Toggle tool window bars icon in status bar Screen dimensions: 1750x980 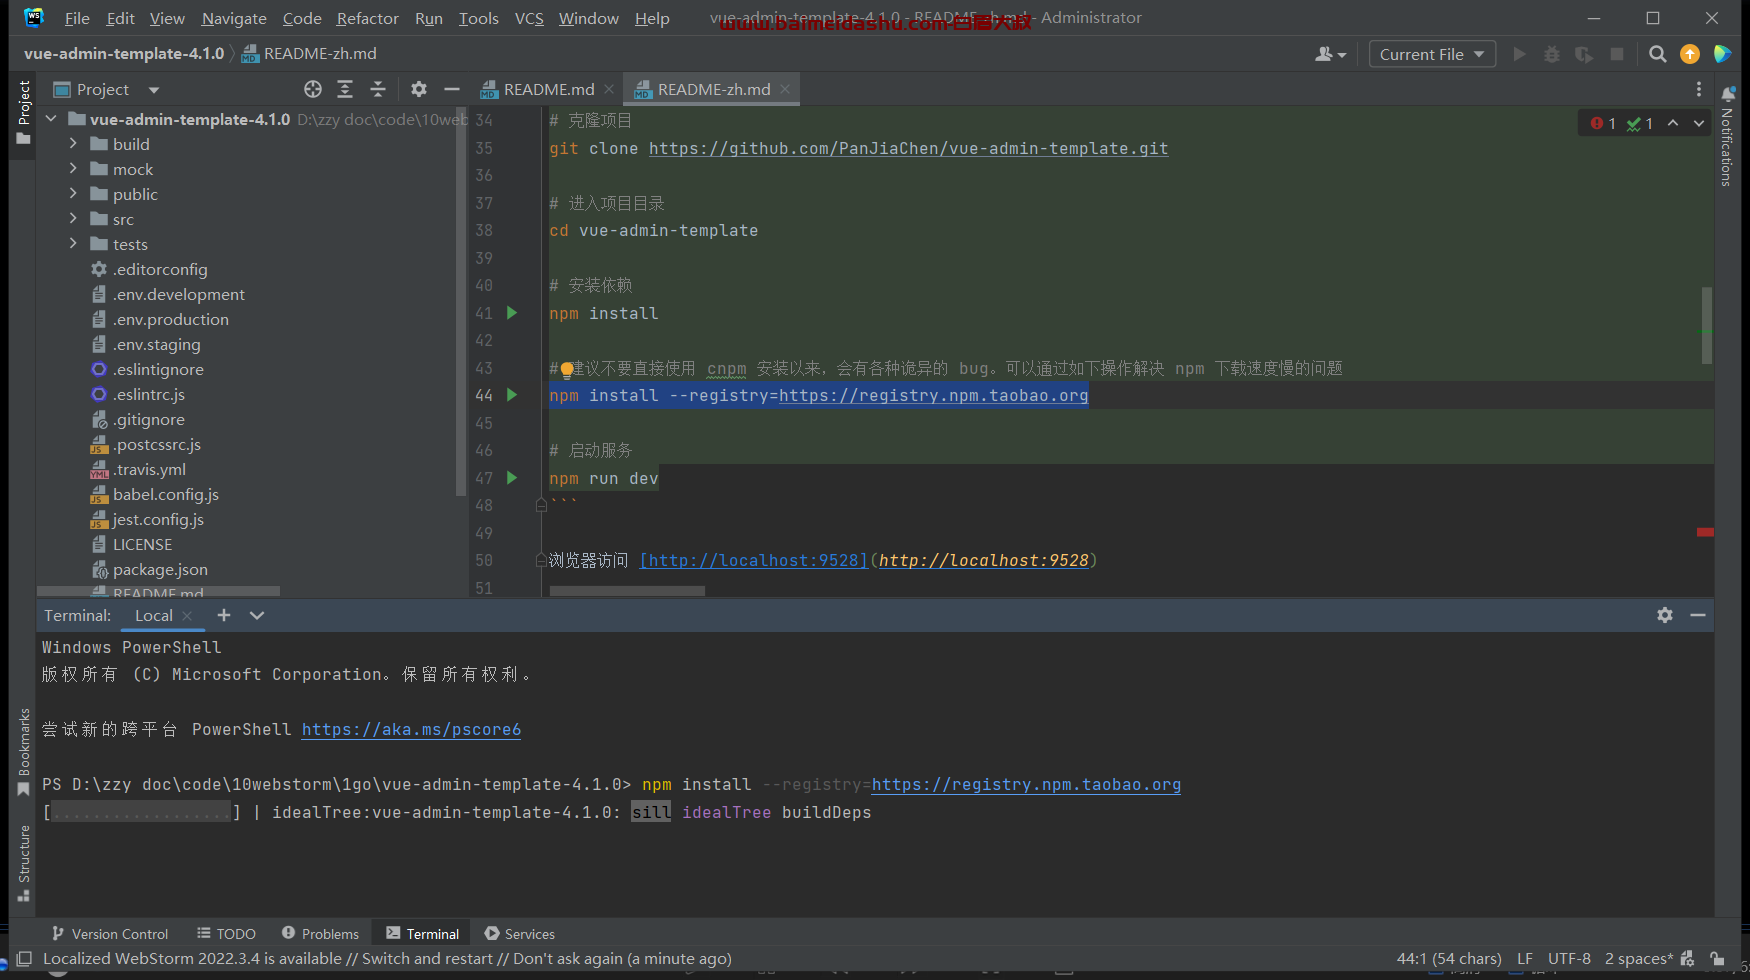point(25,958)
